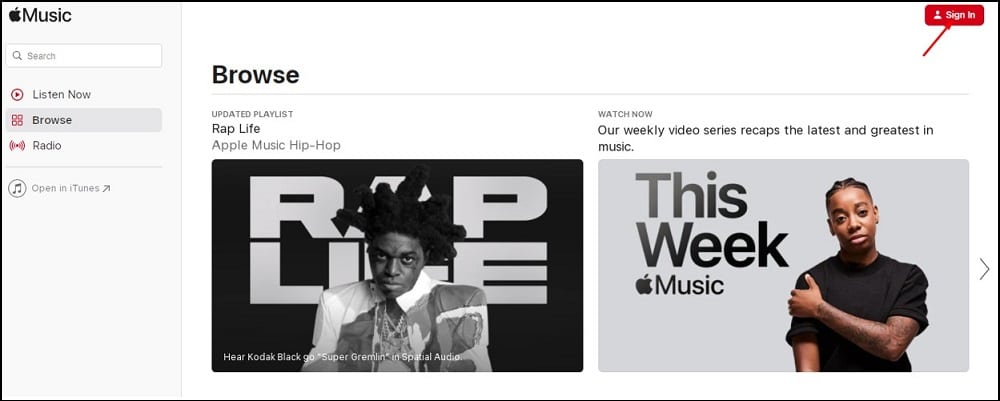
Task: Click the person icon in Sign In
Action: (937, 15)
